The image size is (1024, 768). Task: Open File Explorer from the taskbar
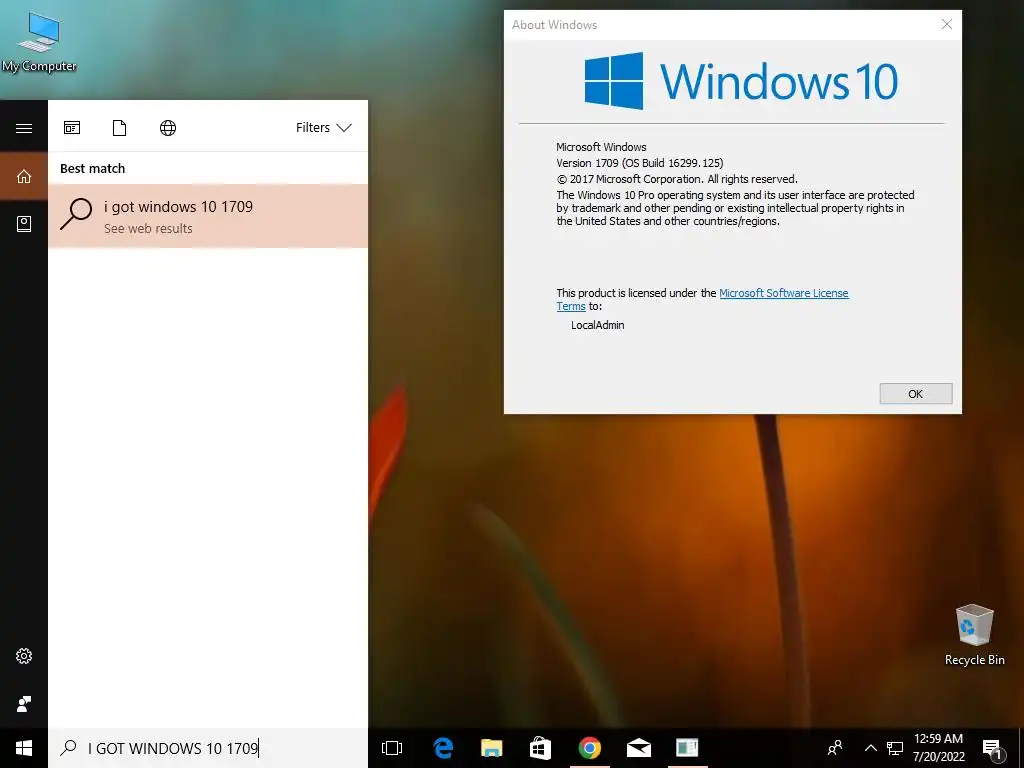coord(492,748)
